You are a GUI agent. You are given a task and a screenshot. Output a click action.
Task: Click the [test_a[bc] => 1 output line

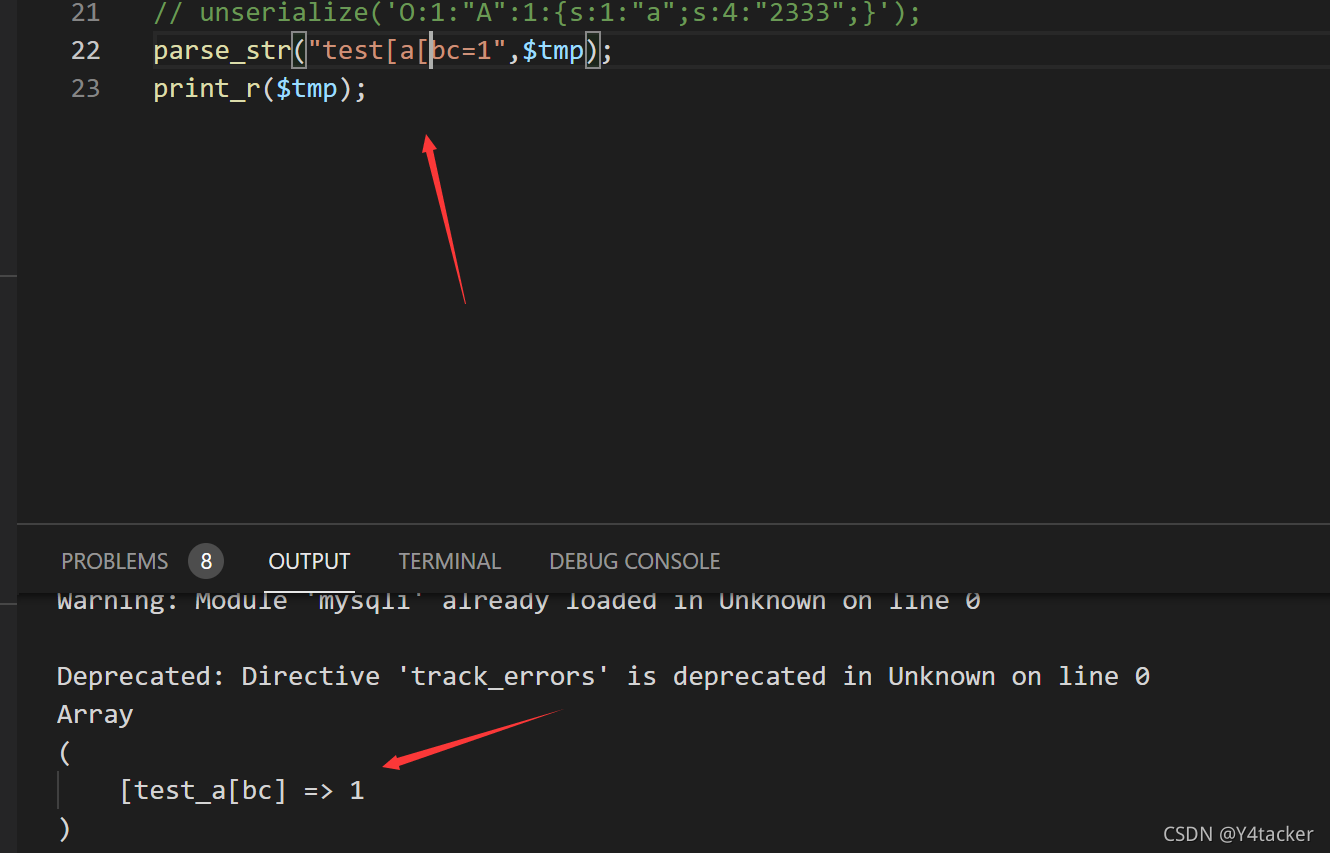coord(242,790)
